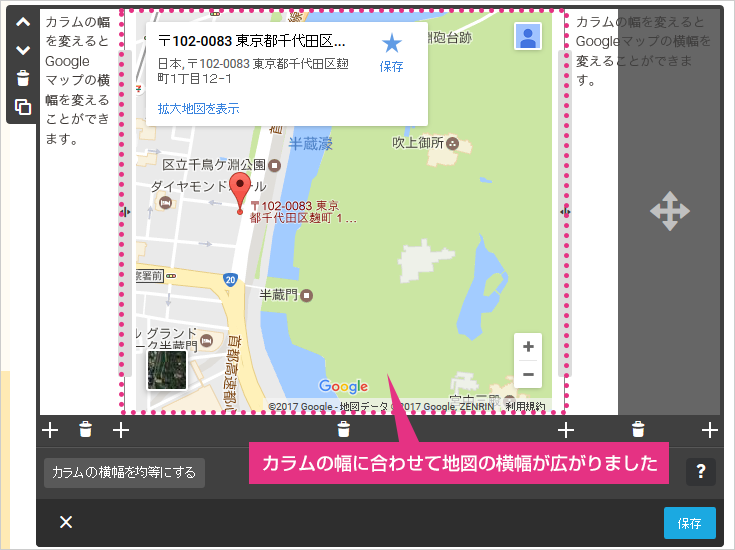Viewport: 735px width, 550px height.
Task: Click the red location pin on the map
Action: pyautogui.click(x=240, y=193)
